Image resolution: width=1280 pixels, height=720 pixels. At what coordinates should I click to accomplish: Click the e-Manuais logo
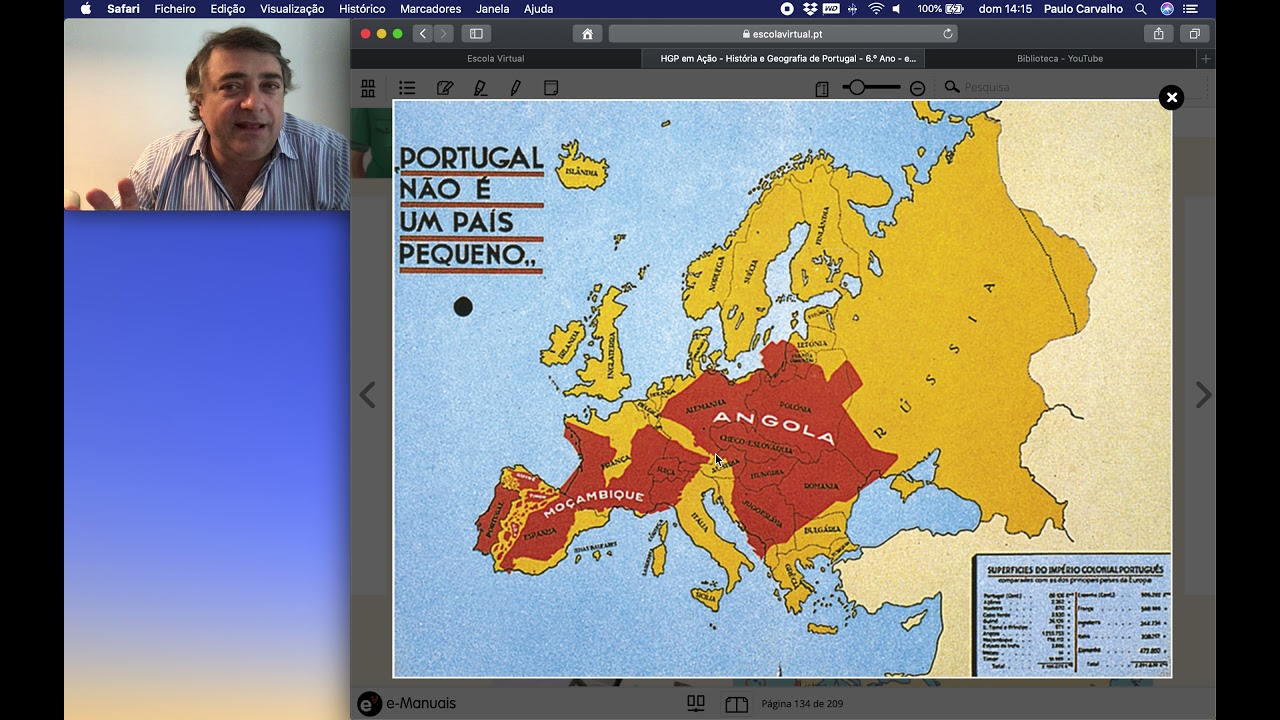point(407,704)
